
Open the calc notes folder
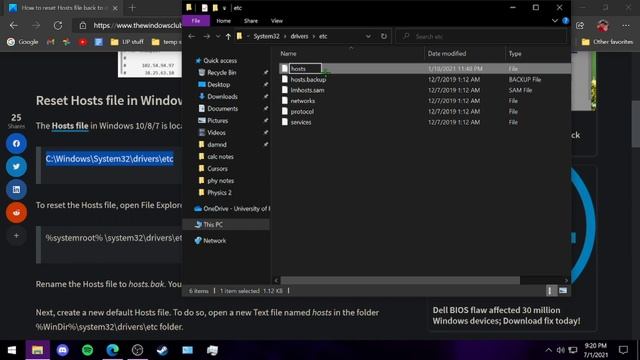(220, 156)
